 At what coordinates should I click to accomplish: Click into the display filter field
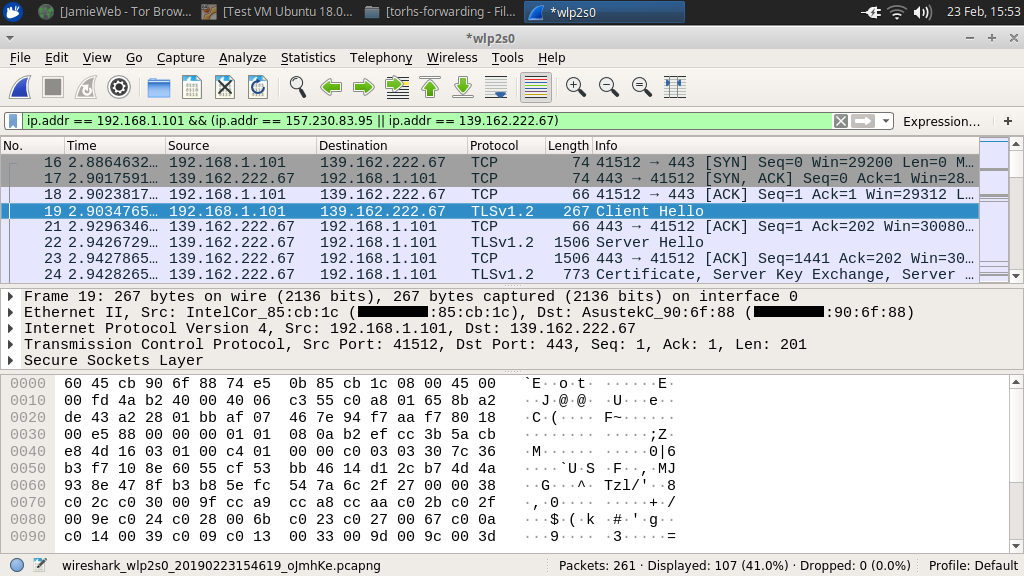[428, 121]
